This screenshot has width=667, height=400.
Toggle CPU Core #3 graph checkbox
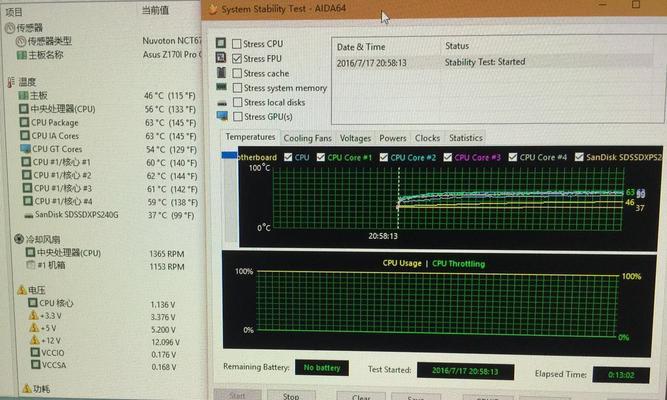click(x=448, y=157)
